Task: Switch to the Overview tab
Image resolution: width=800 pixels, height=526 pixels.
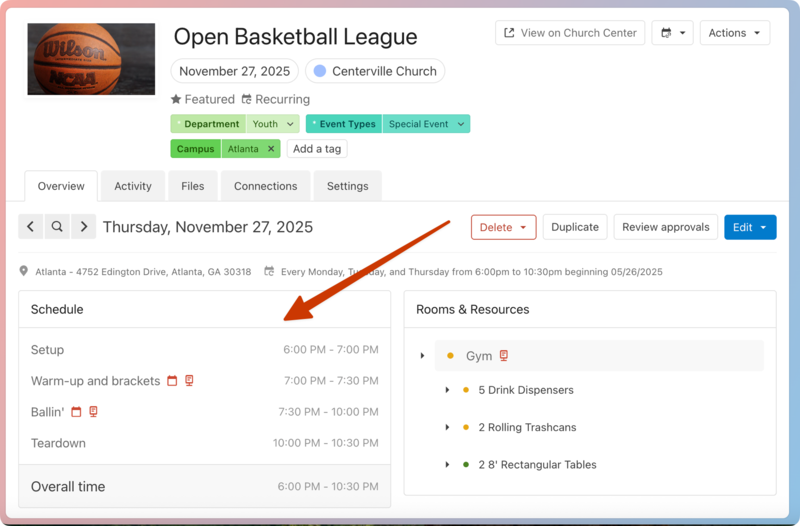Action: point(61,186)
